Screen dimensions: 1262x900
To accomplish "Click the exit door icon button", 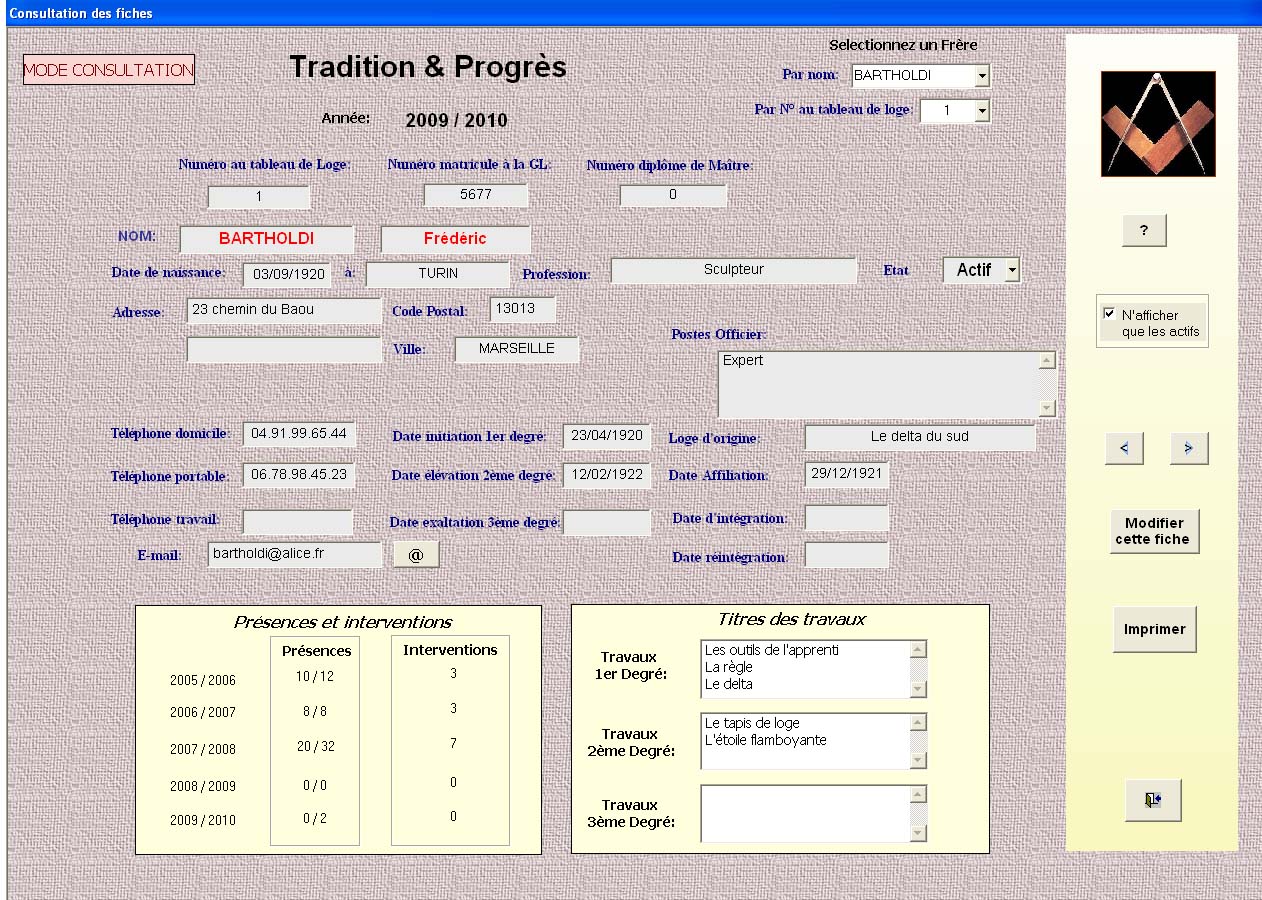I will [1152, 800].
